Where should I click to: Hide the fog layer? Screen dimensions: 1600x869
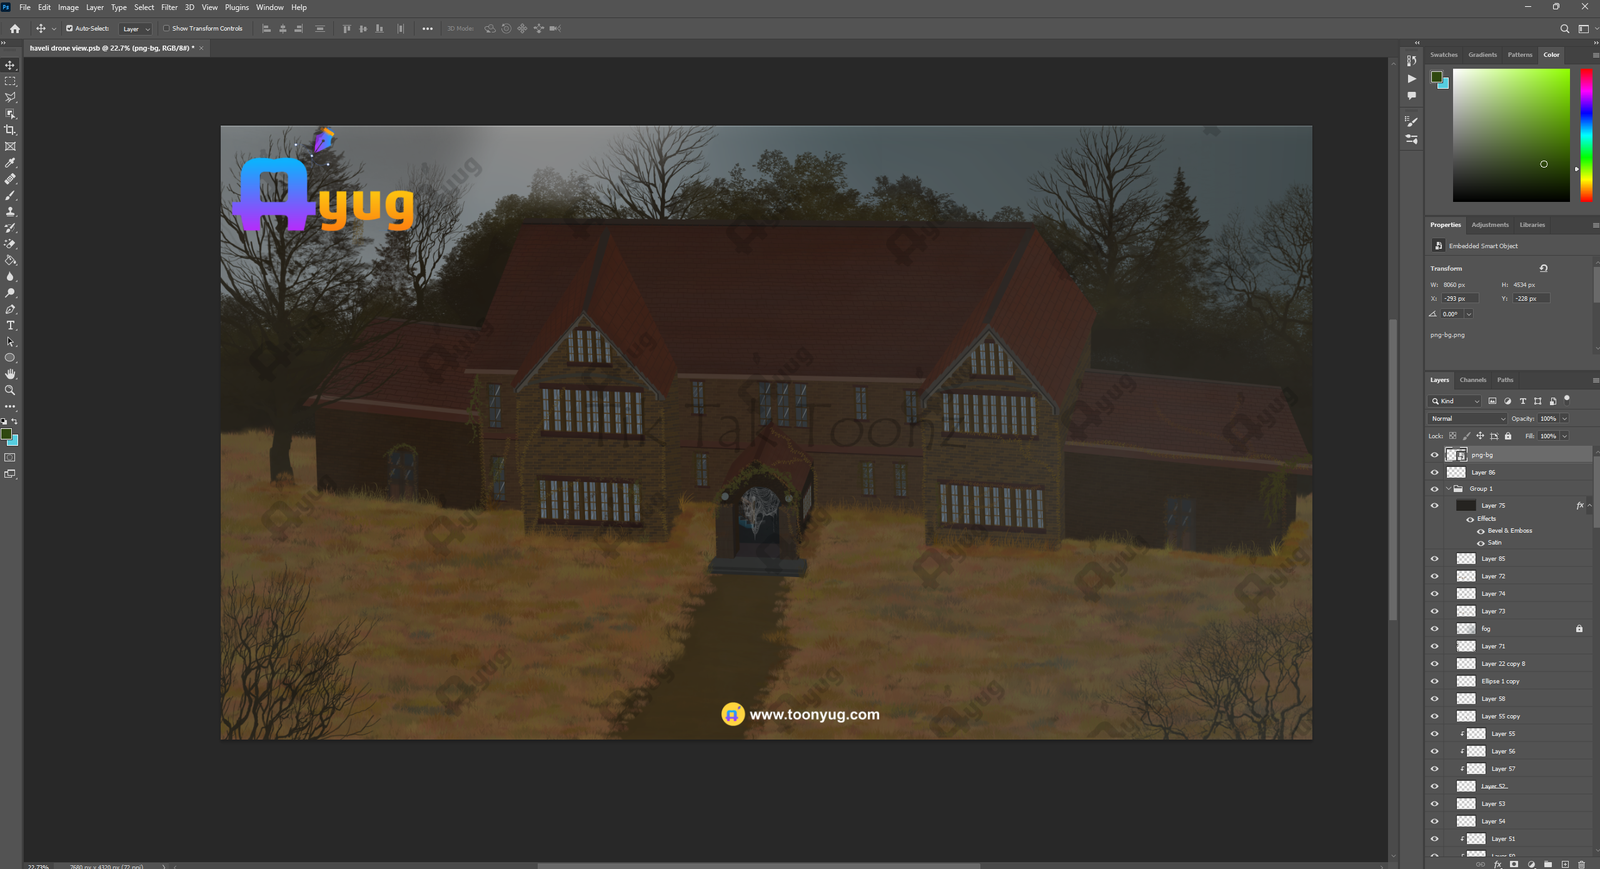click(1434, 629)
